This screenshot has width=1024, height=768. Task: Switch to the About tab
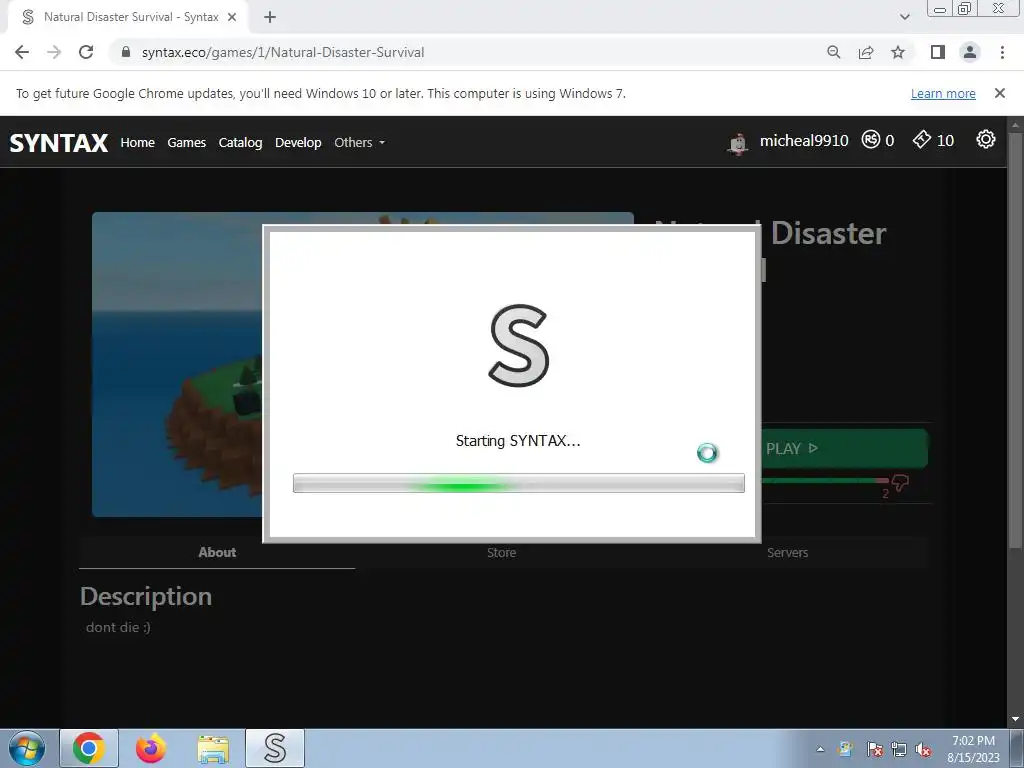(217, 552)
